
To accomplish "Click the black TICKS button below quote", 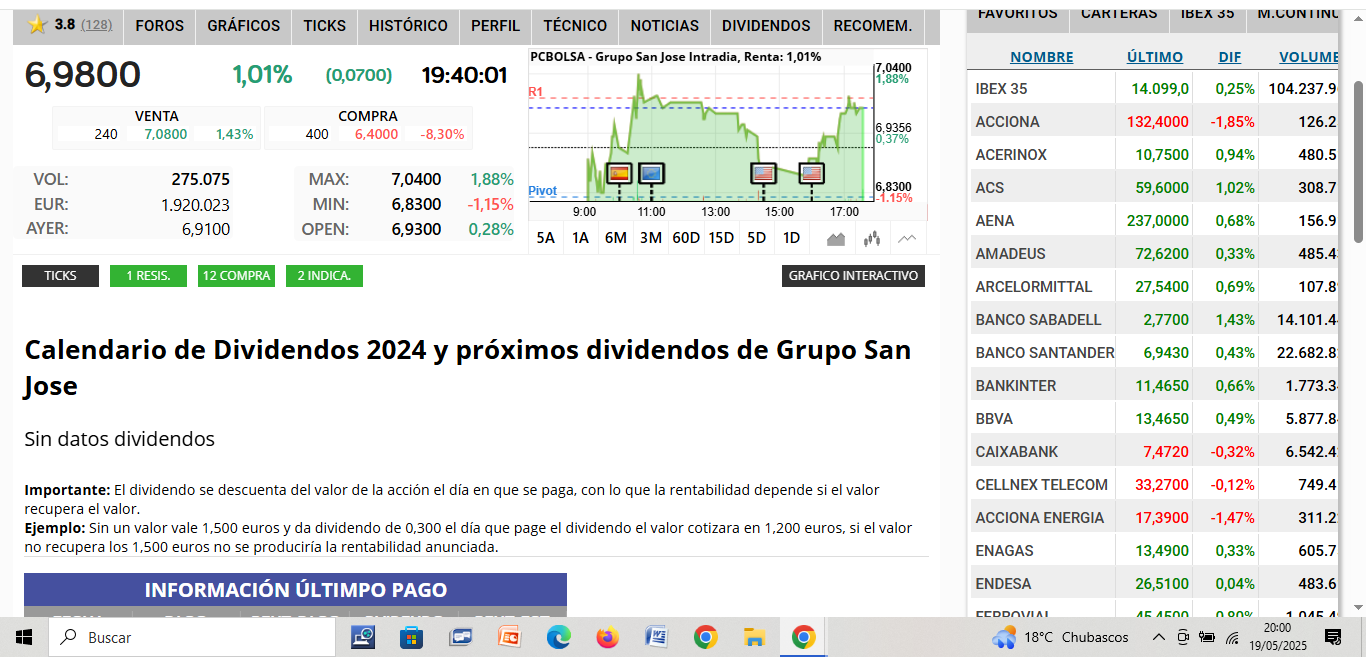I will [x=60, y=276].
